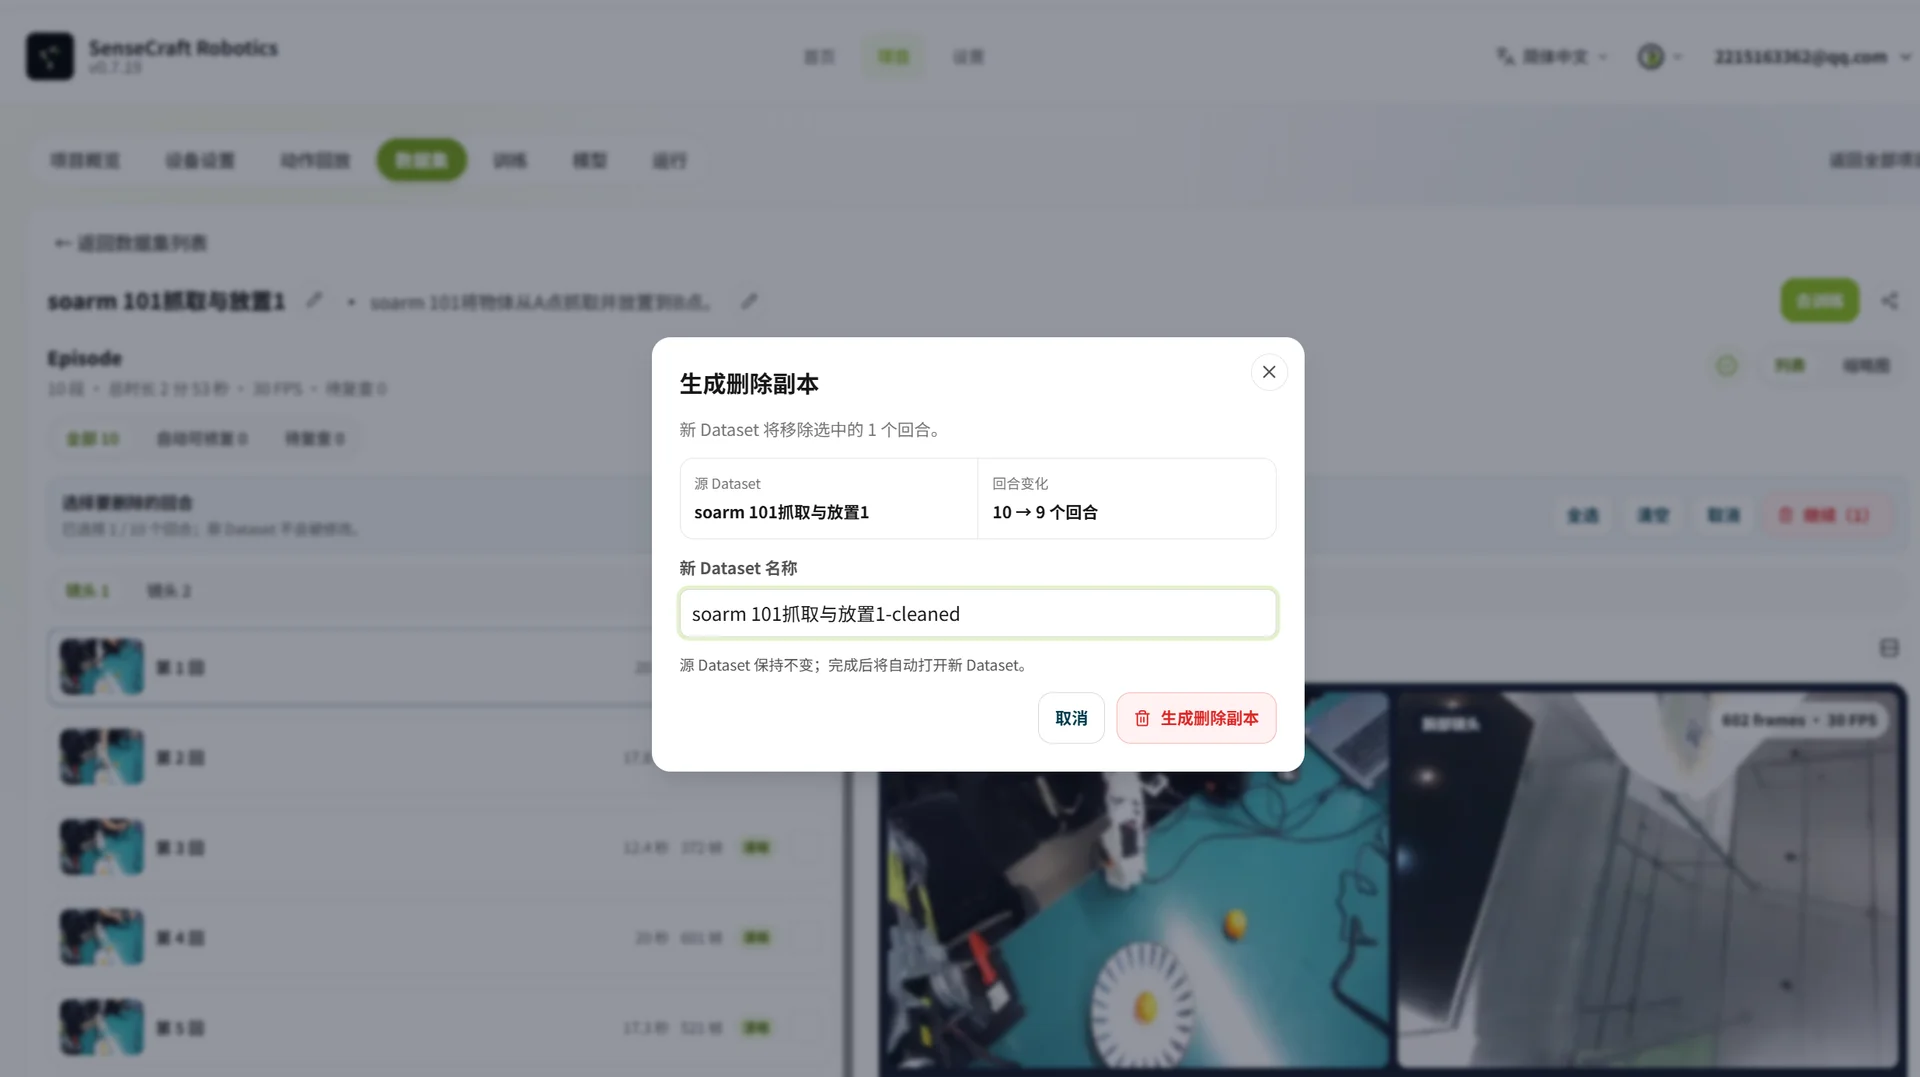This screenshot has width=1920, height=1077.
Task: Open episode 2 thumbnail in list
Action: click(101, 757)
